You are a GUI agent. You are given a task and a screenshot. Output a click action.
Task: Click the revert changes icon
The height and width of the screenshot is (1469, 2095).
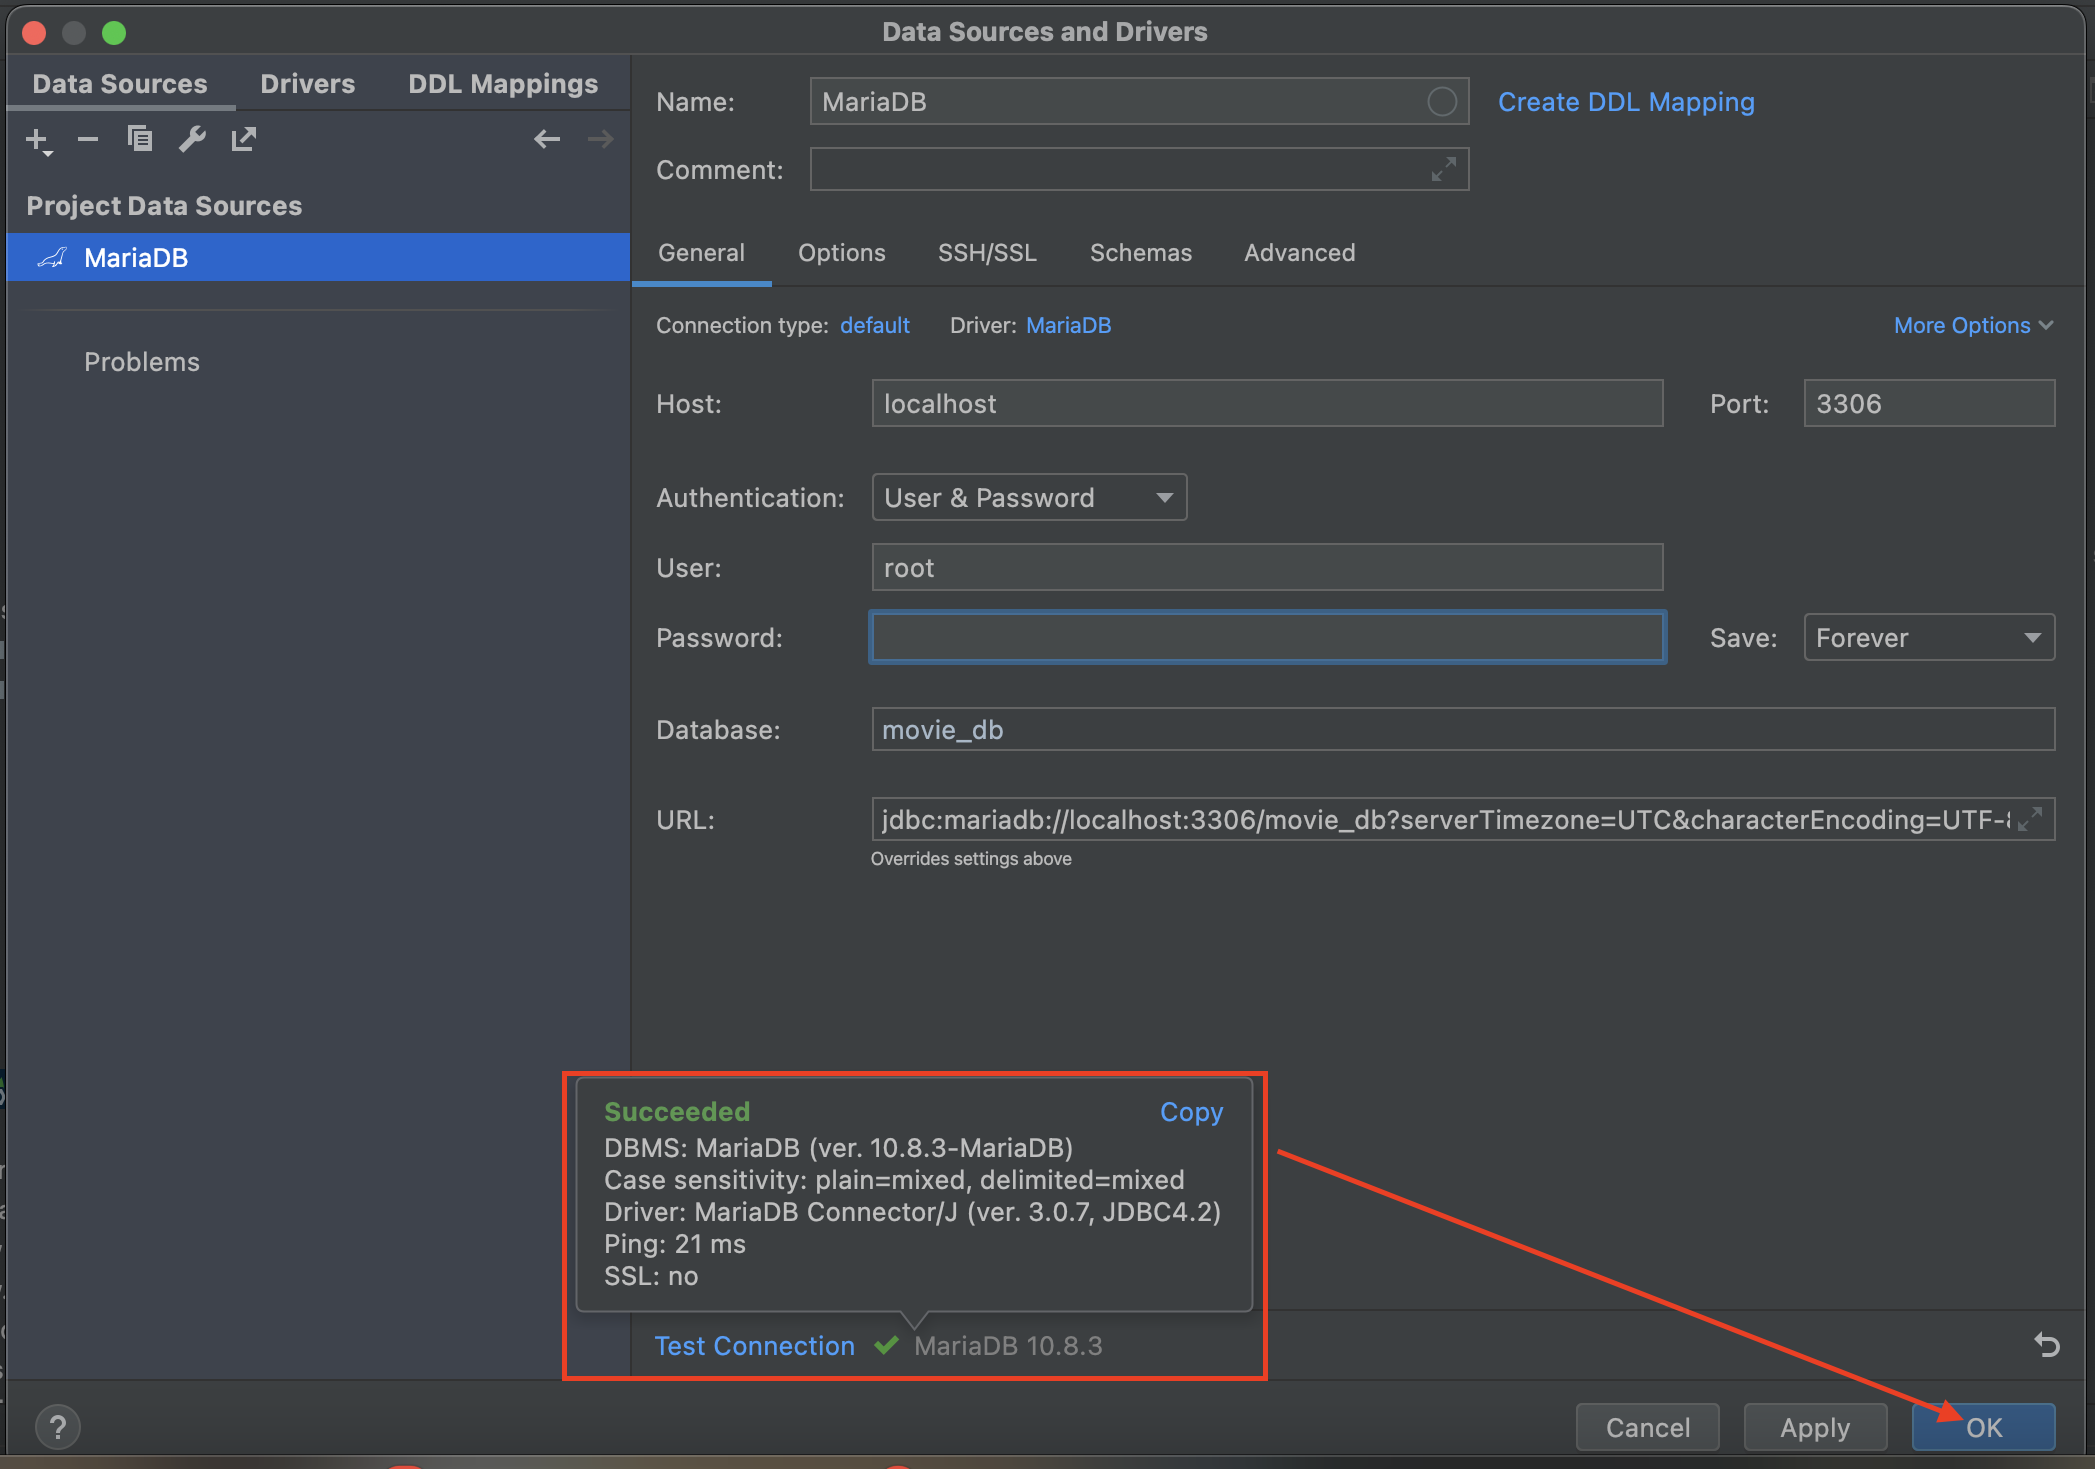[2046, 1345]
